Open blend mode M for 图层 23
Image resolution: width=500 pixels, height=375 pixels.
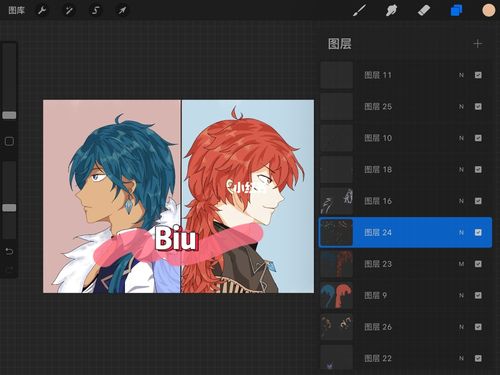461,264
